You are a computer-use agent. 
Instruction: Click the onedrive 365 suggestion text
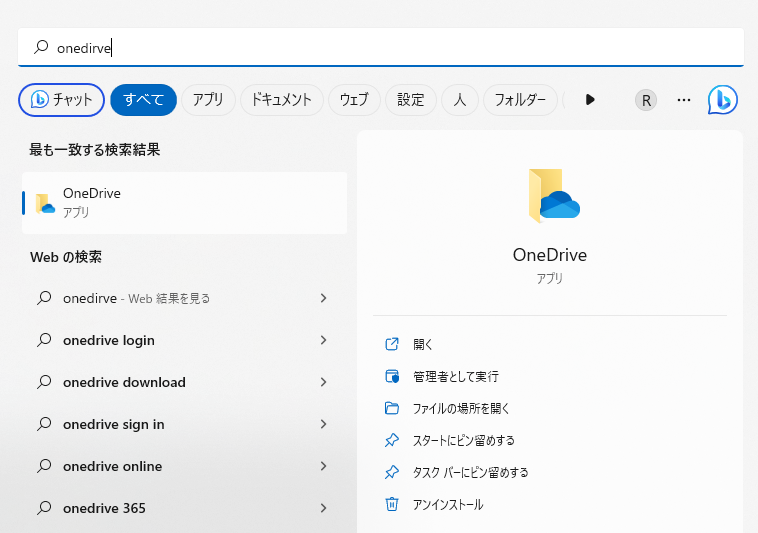tap(104, 508)
